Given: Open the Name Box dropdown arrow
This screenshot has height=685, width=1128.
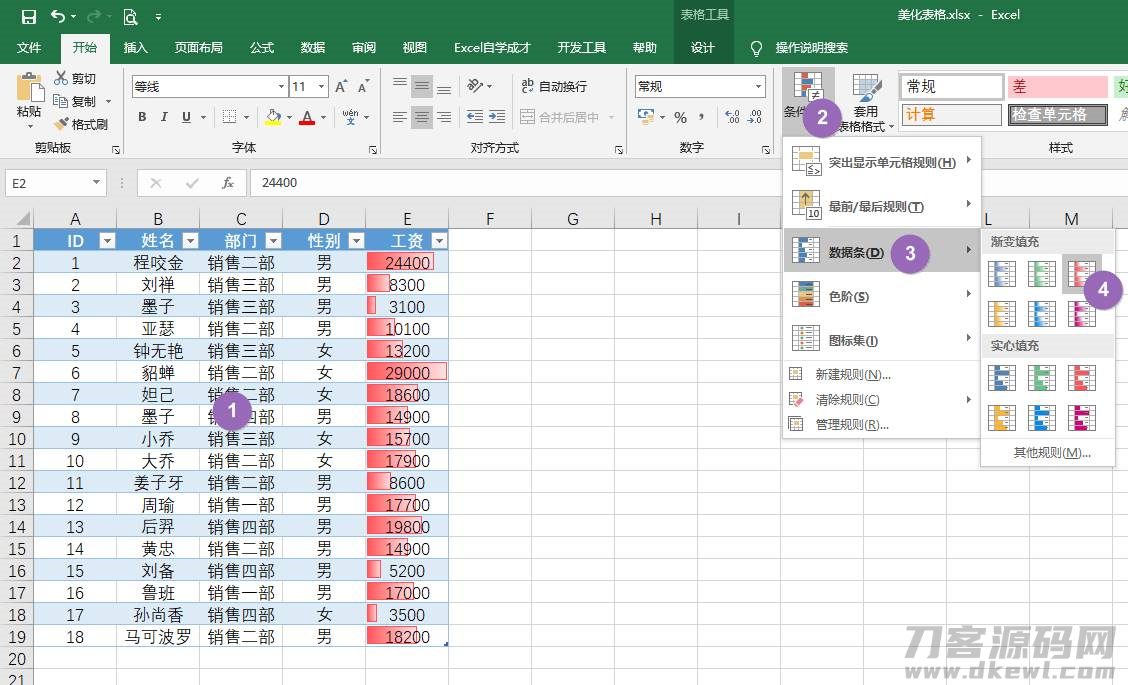Looking at the screenshot, I should pyautogui.click(x=96, y=183).
